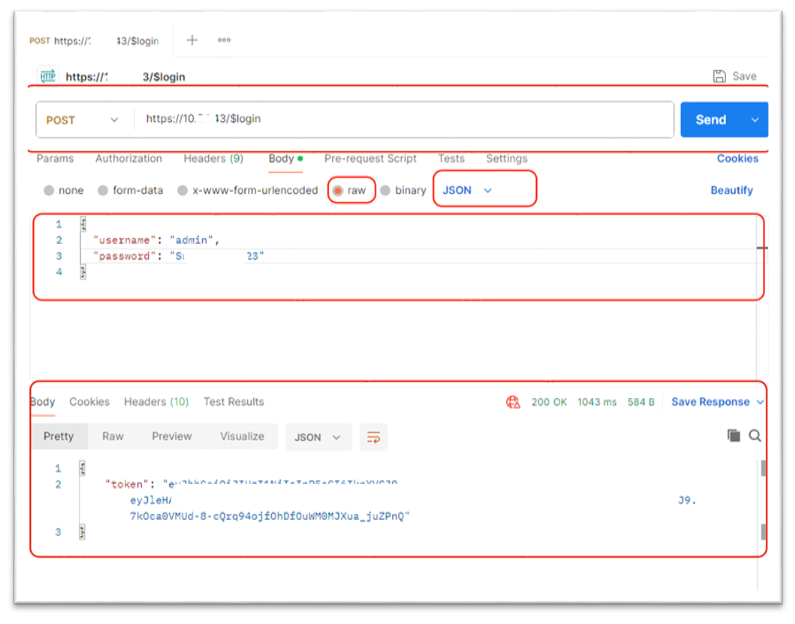
Task: Expand the JSON body format dropdown
Action: 468,190
